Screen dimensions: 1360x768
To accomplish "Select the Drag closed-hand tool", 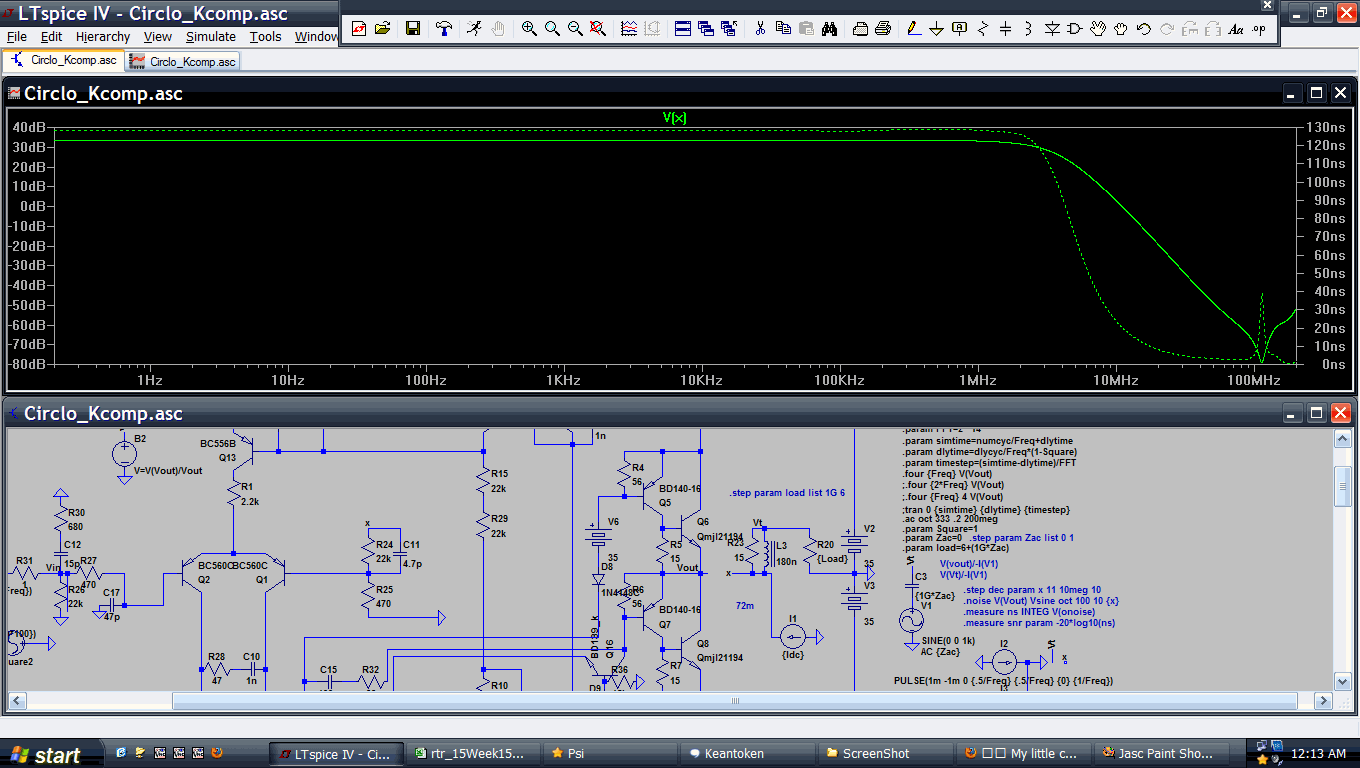I will click(1121, 29).
